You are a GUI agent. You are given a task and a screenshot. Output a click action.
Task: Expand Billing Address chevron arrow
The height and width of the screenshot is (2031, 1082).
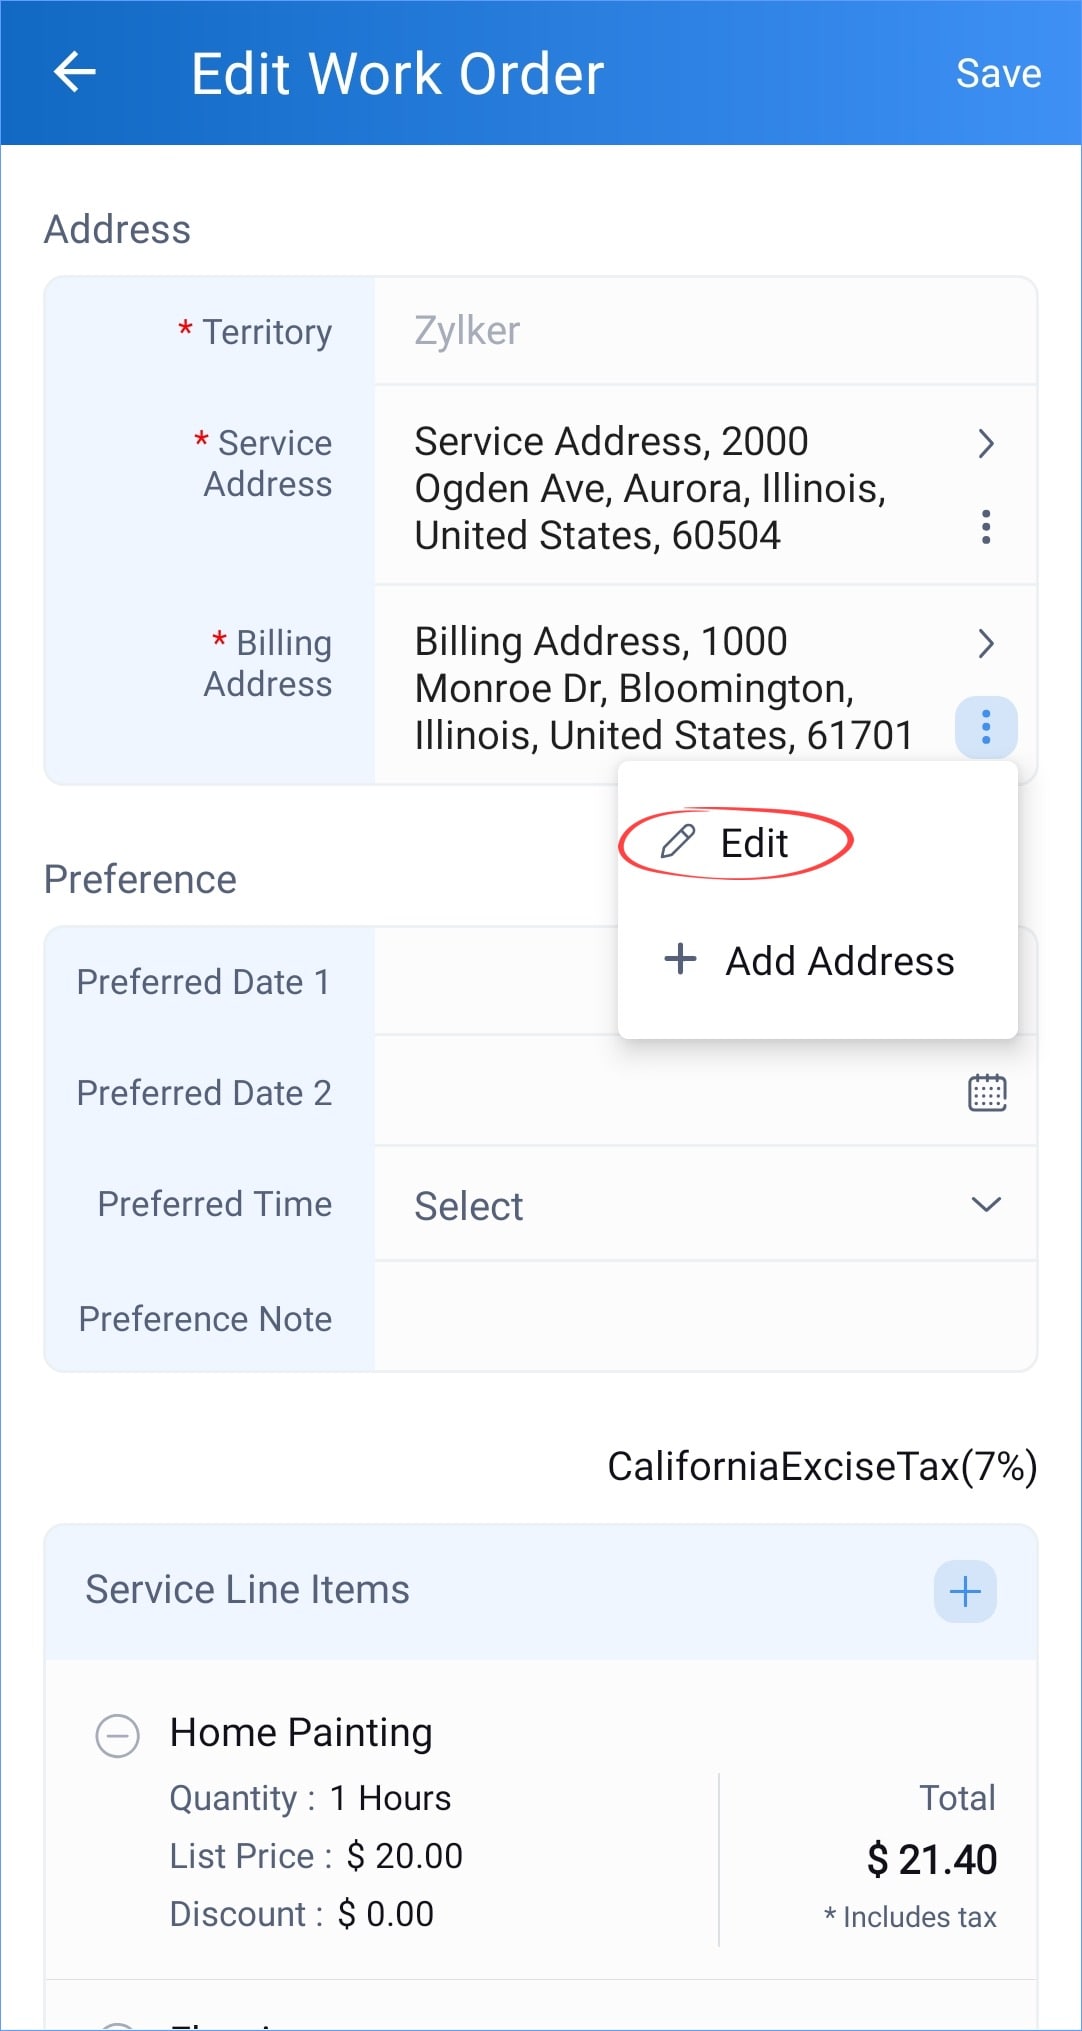tap(986, 643)
